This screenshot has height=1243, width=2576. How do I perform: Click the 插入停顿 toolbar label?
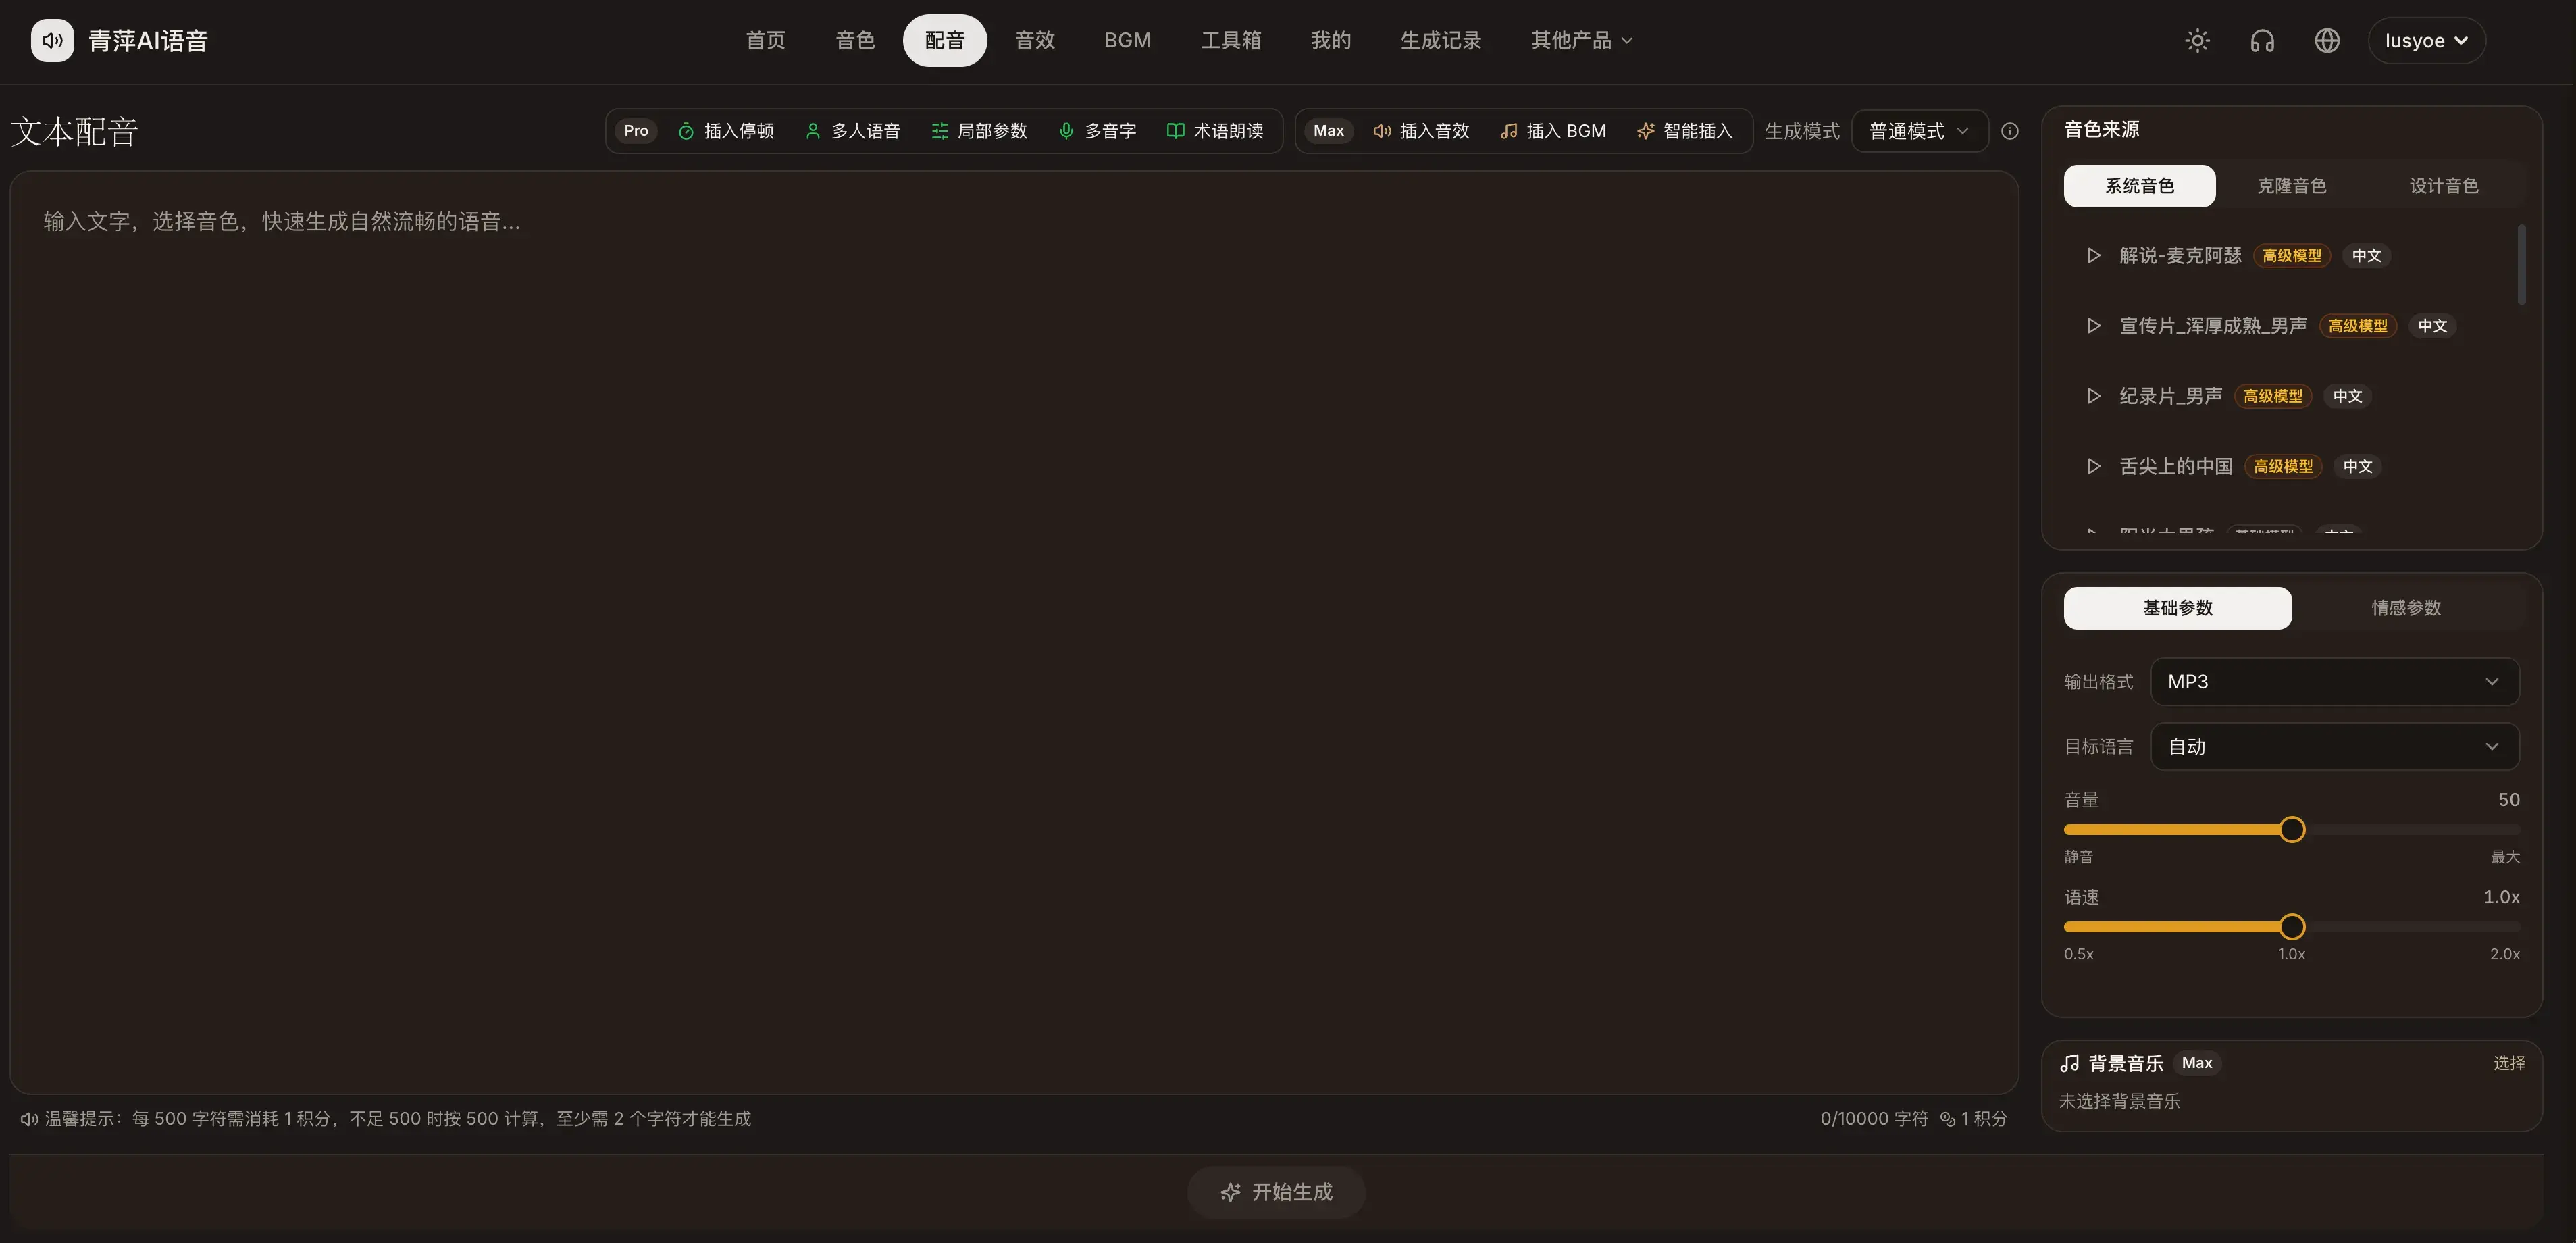[738, 131]
